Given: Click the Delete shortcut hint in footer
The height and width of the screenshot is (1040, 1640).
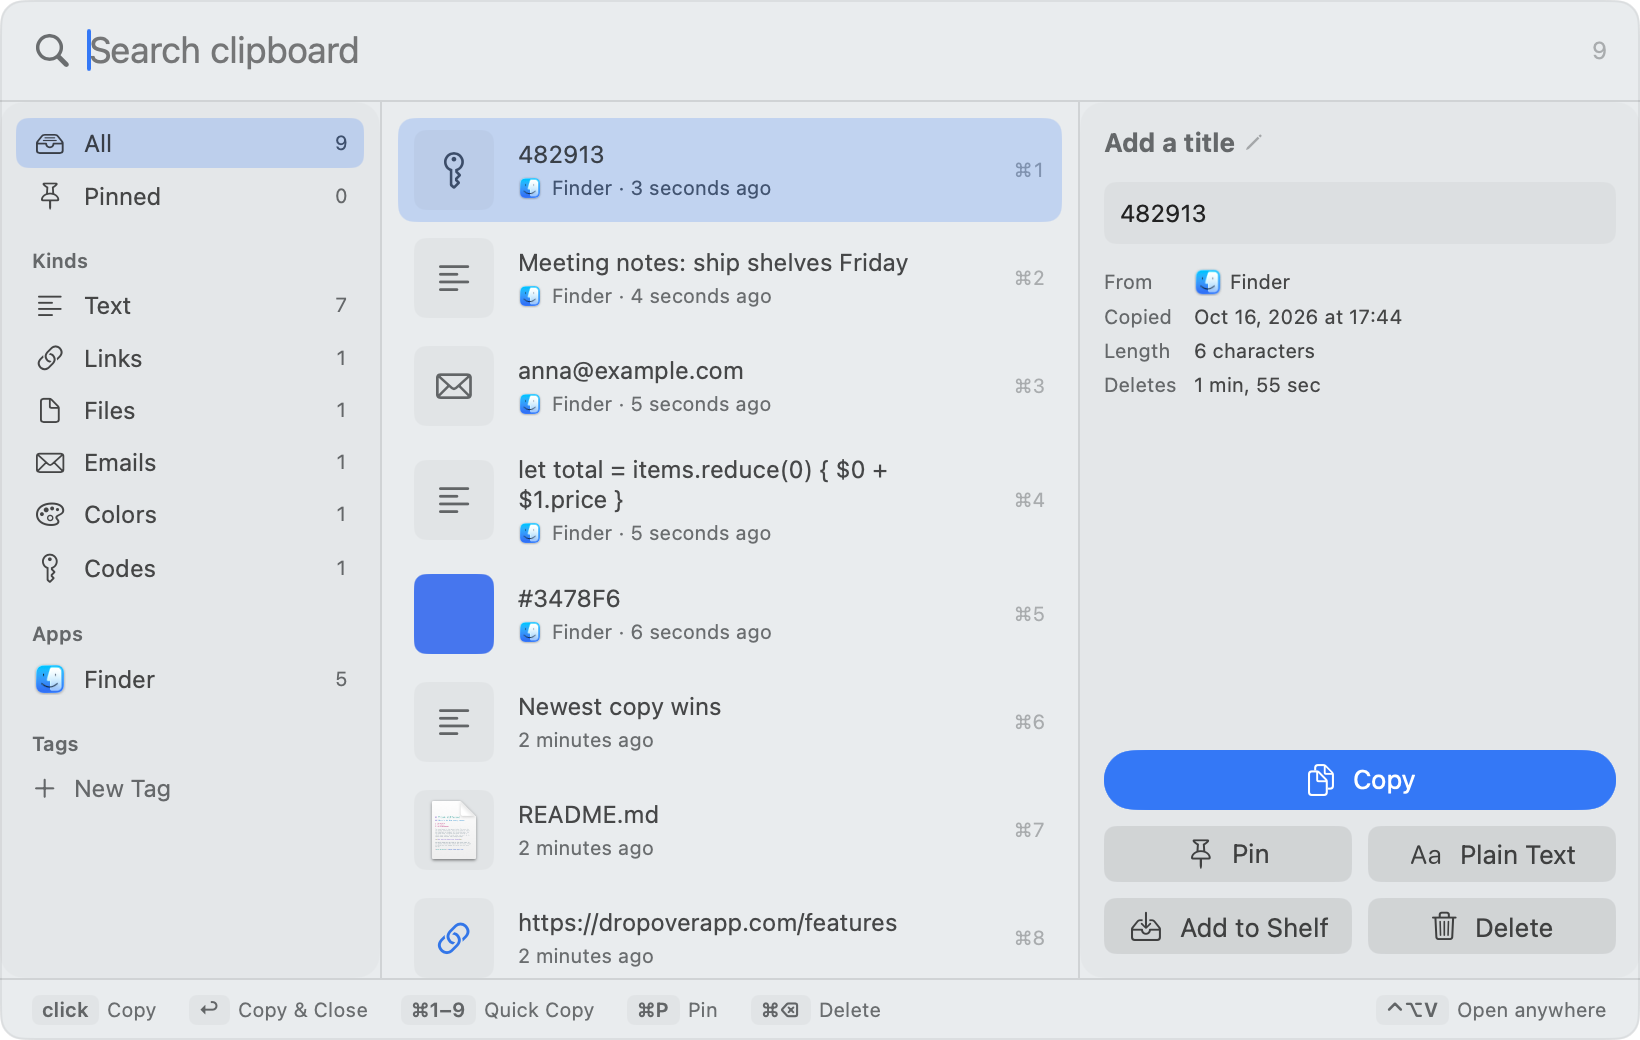Looking at the screenshot, I should click(x=816, y=1010).
